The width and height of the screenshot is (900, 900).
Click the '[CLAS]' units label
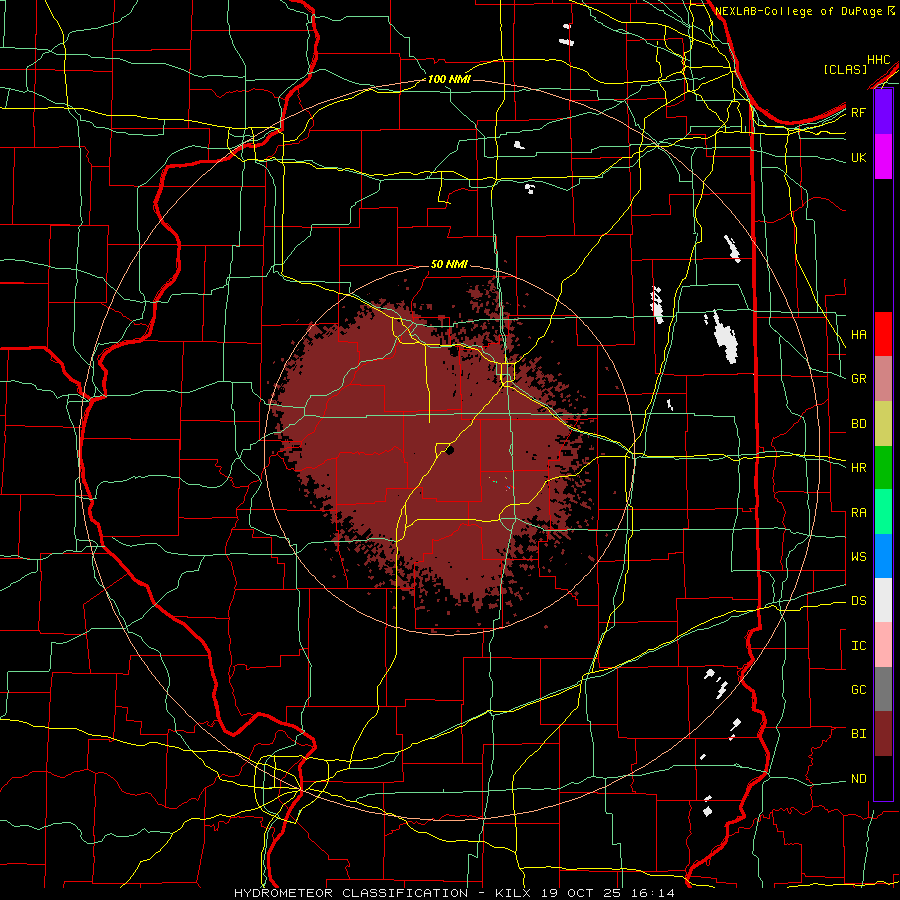[x=845, y=69]
